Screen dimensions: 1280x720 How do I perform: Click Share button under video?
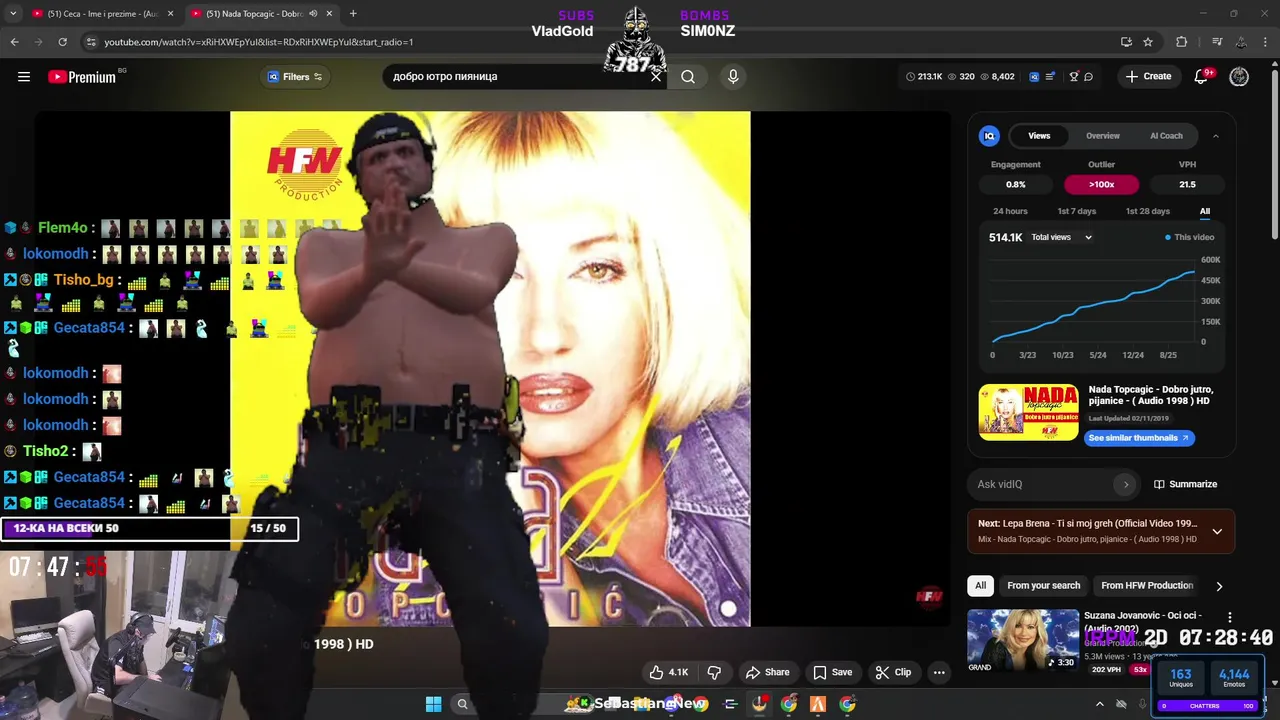click(x=768, y=672)
